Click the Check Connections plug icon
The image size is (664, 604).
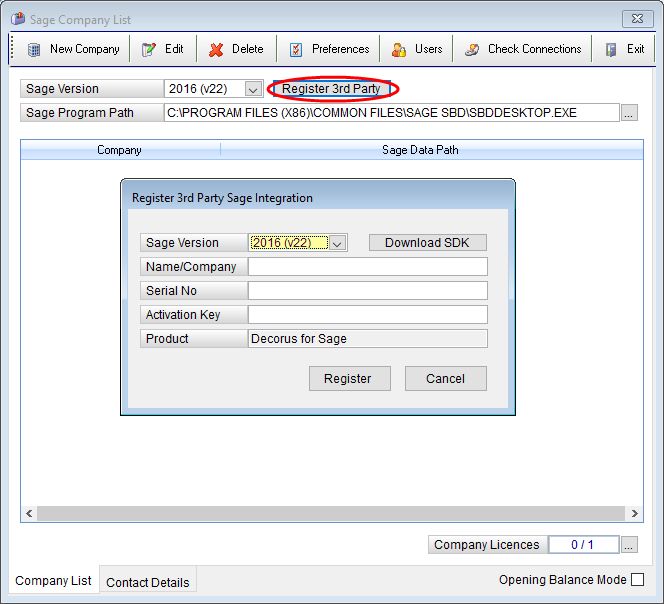(472, 50)
